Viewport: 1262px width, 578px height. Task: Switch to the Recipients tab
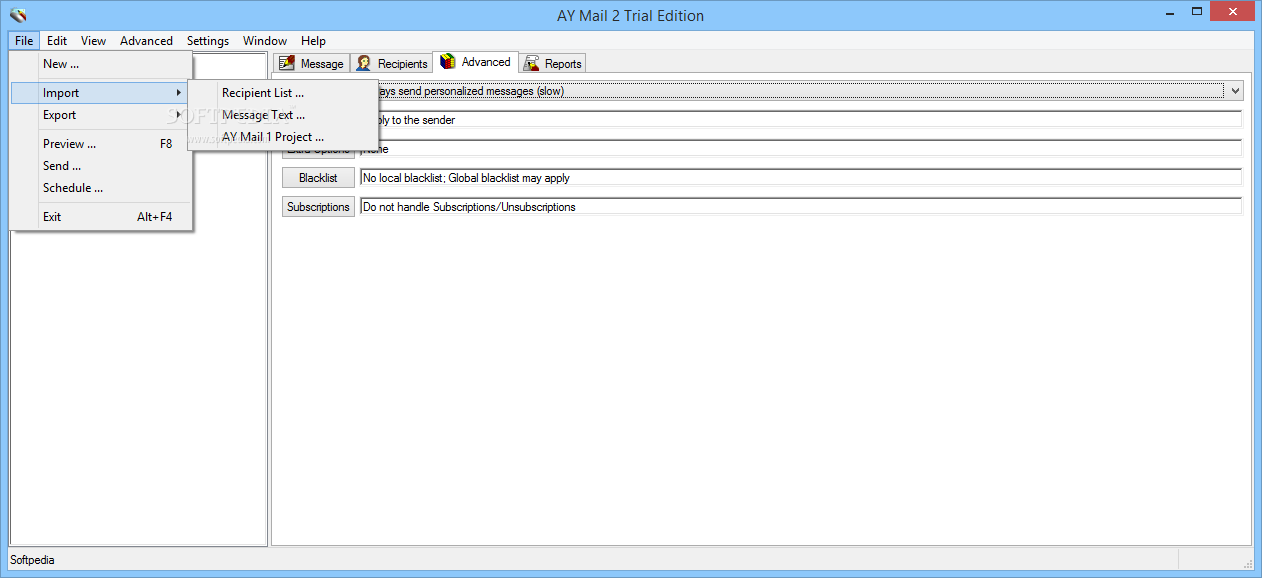[391, 63]
